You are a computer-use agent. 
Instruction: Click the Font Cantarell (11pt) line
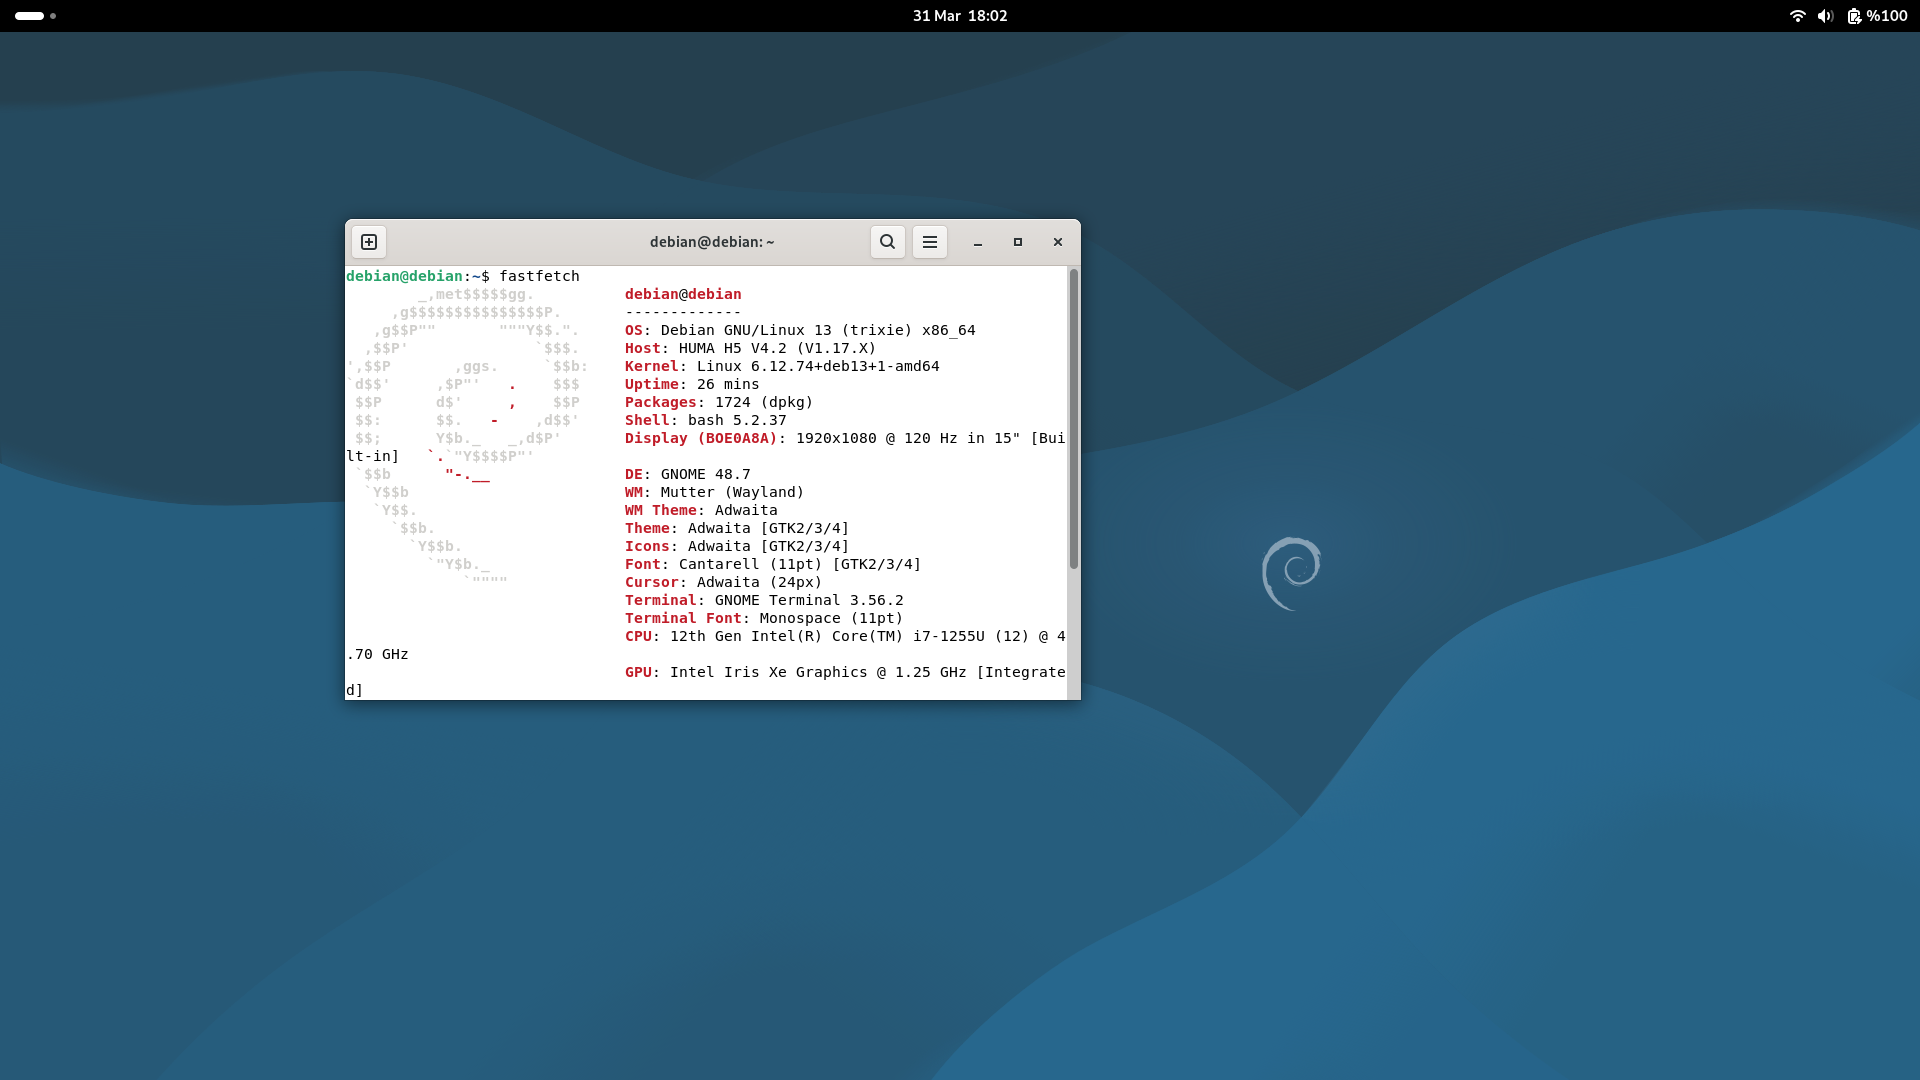773,564
